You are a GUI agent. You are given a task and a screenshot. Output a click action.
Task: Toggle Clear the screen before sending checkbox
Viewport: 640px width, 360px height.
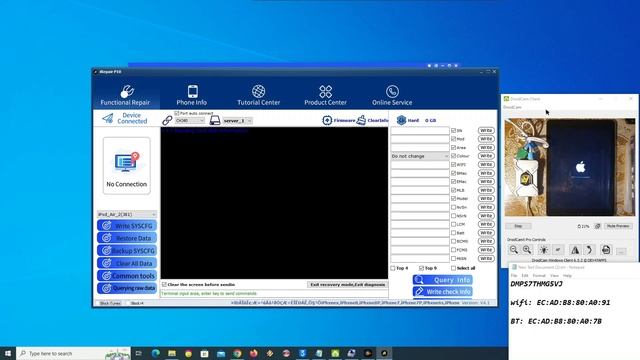(164, 284)
